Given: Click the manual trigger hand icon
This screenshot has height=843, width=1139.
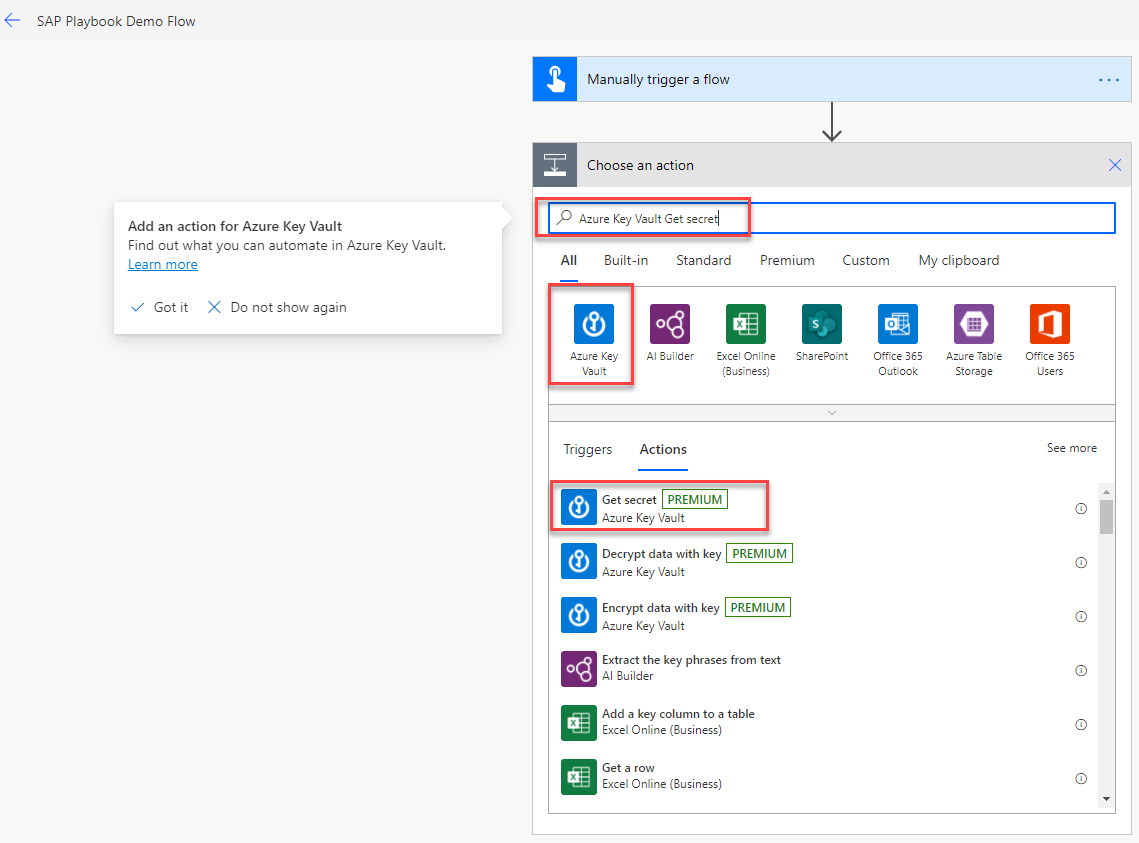Looking at the screenshot, I should click(x=555, y=79).
